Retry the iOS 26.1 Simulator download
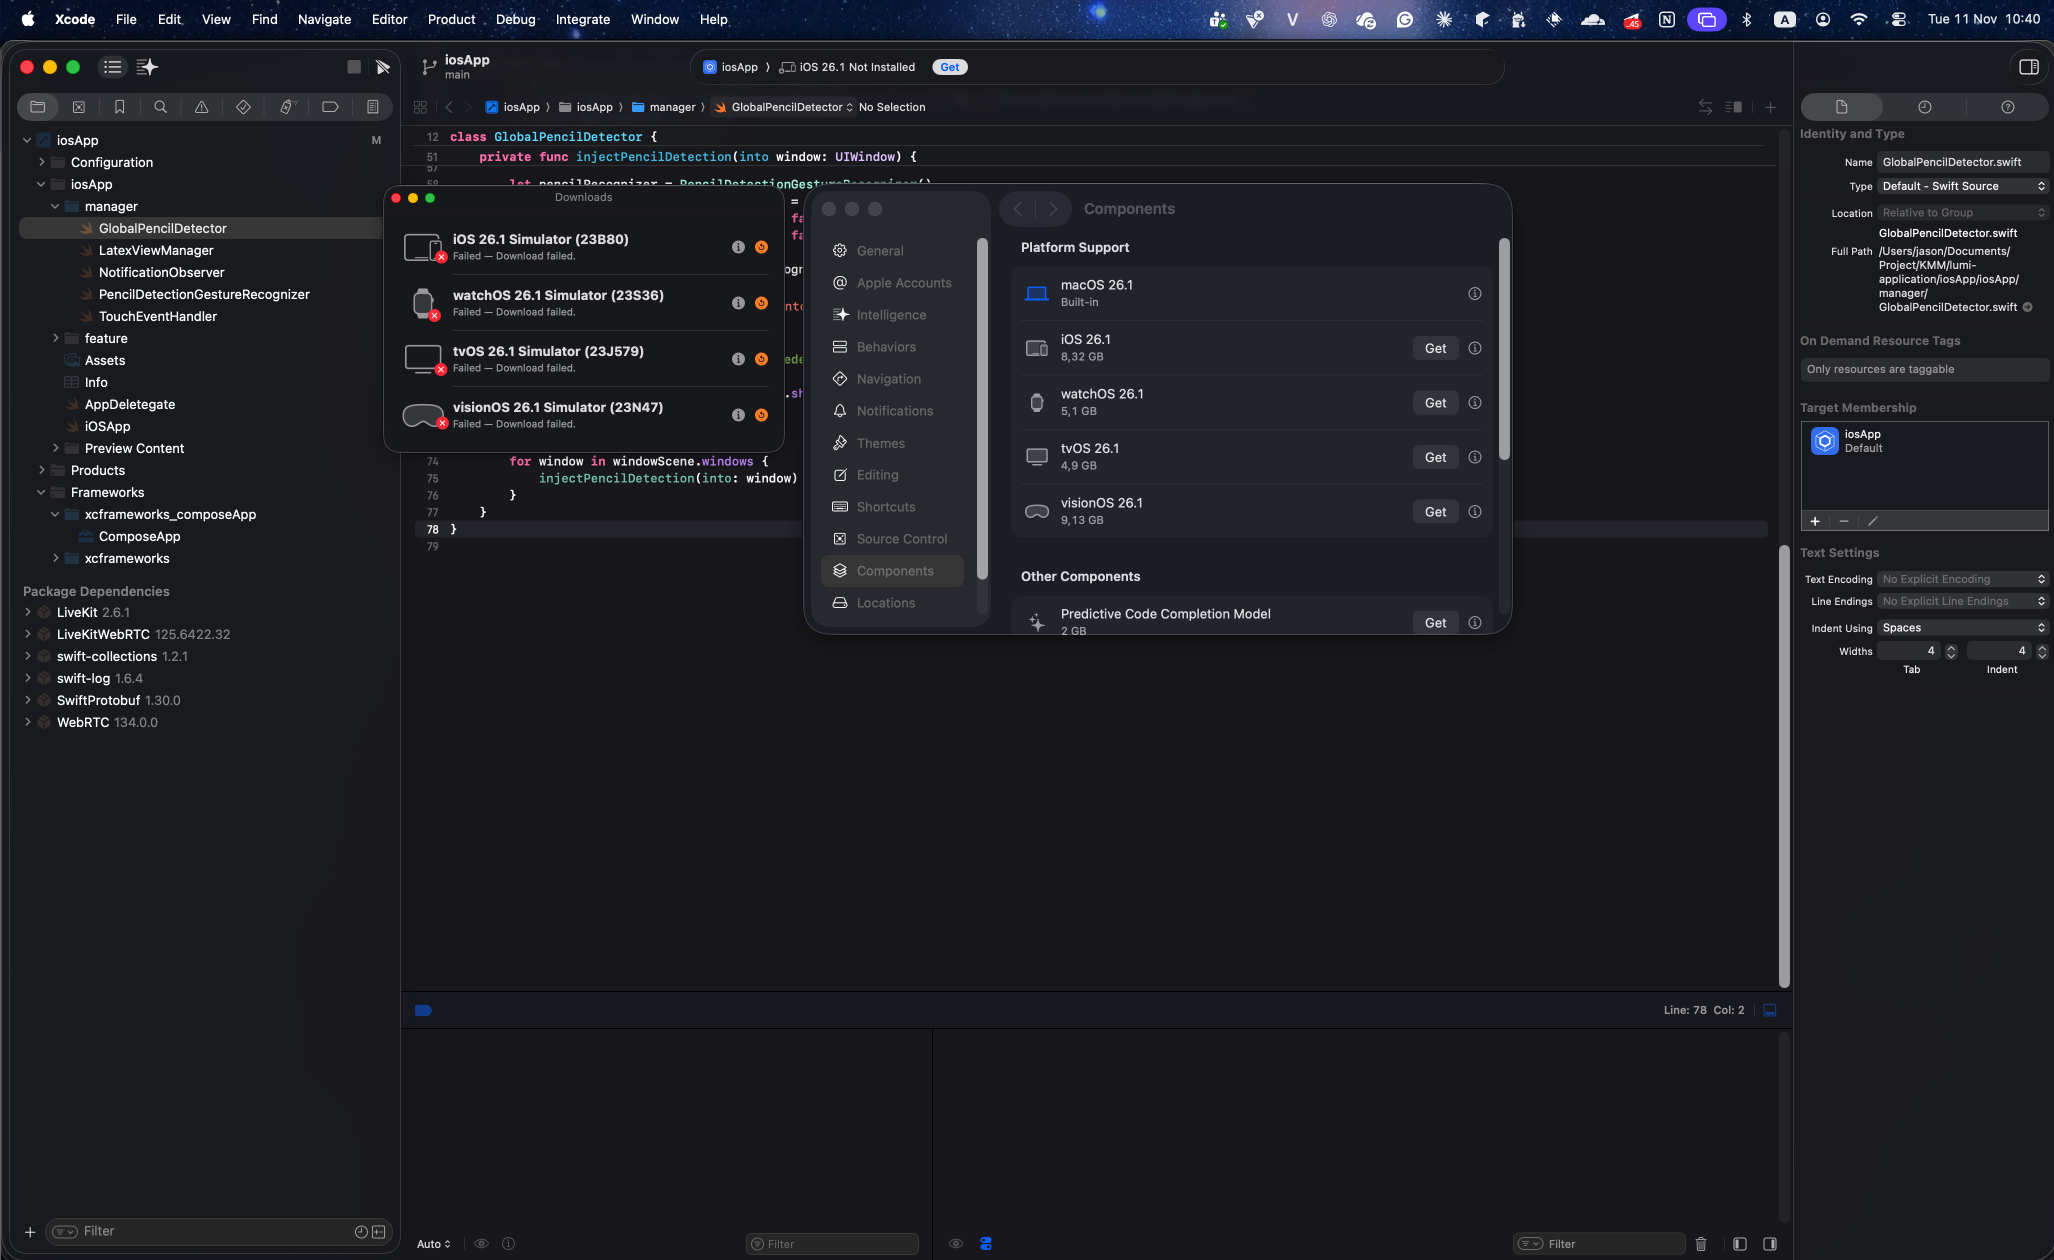This screenshot has height=1260, width=2054. [x=761, y=247]
